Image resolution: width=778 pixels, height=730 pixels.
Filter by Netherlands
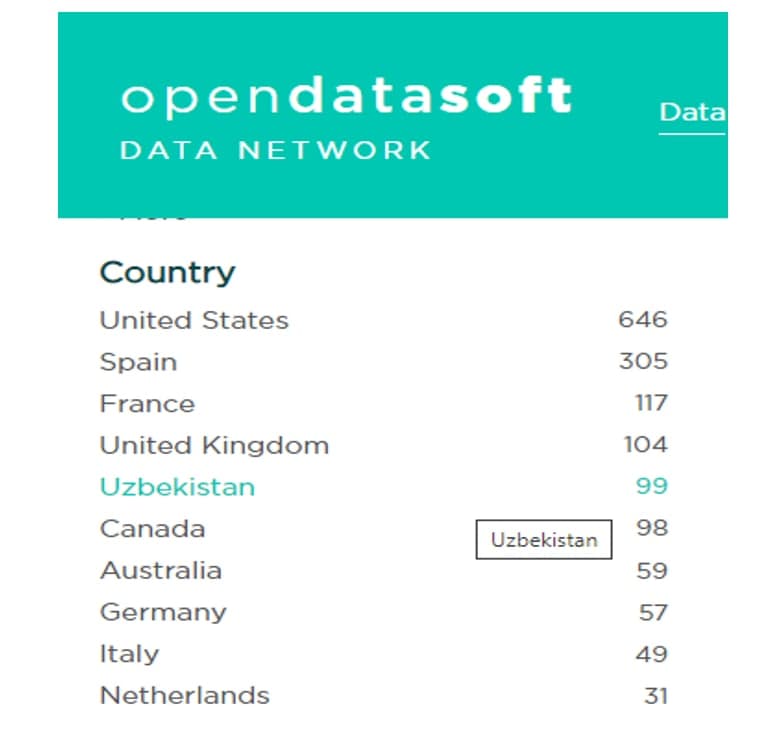coord(185,695)
